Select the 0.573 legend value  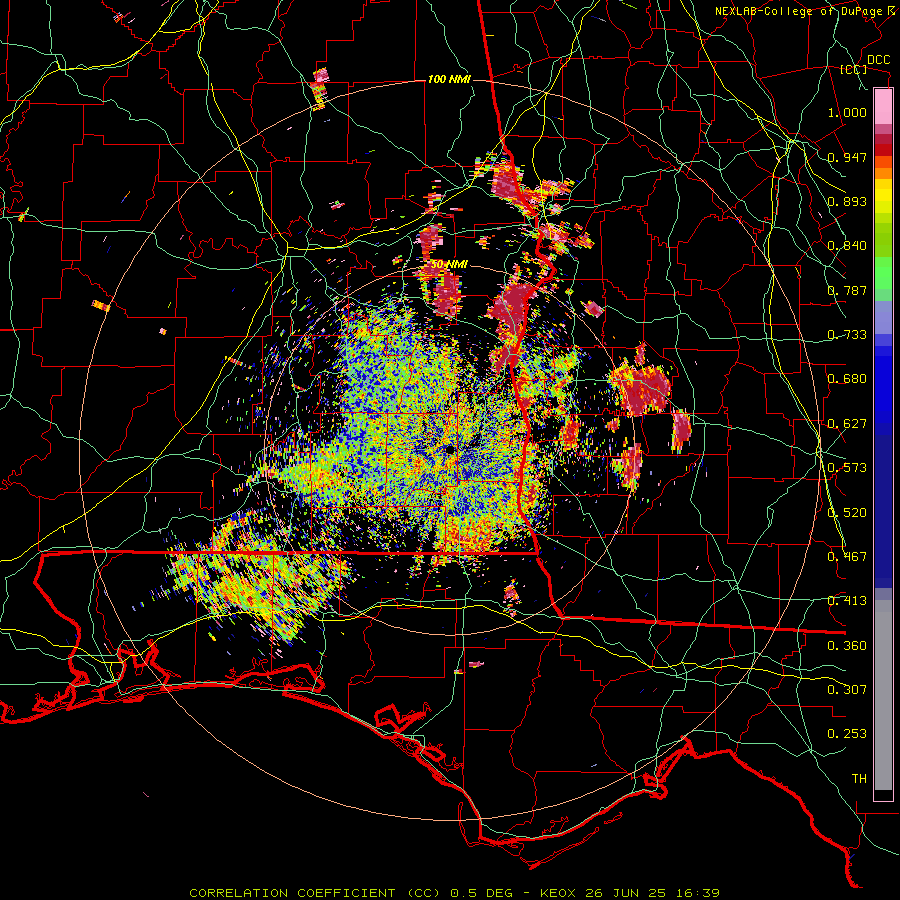coord(847,468)
